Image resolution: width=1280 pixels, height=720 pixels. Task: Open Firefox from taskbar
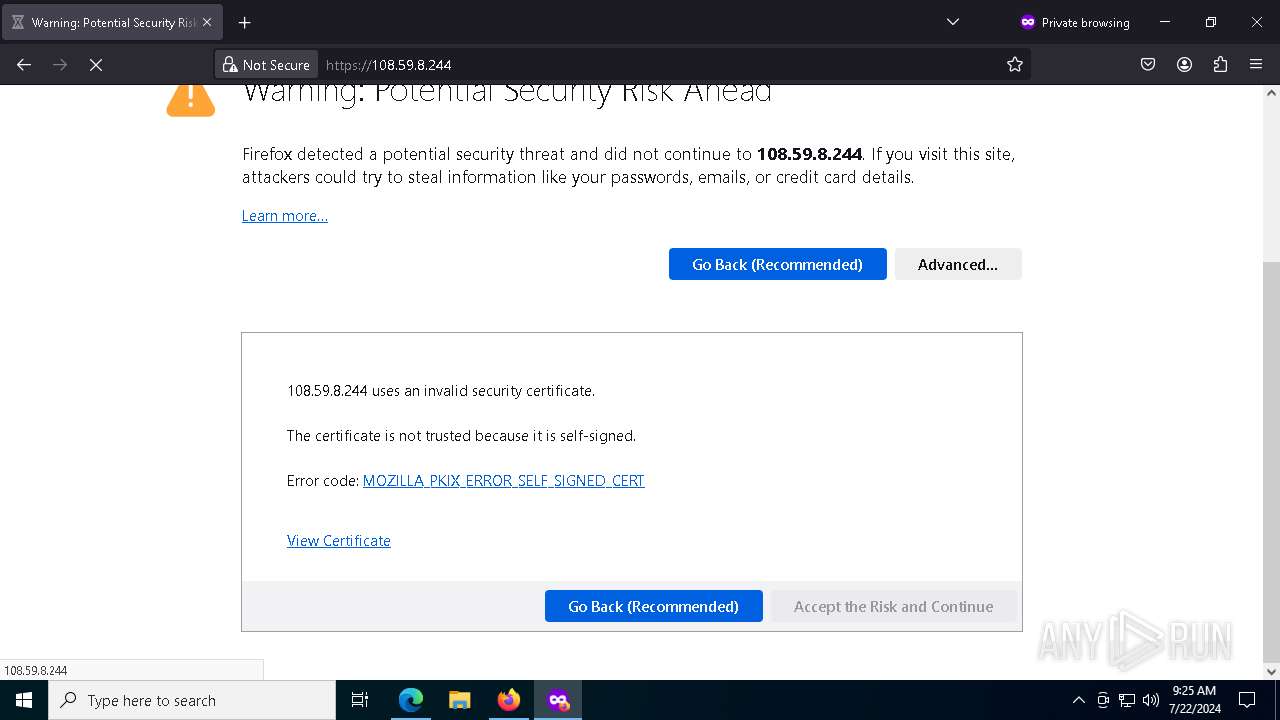click(509, 700)
